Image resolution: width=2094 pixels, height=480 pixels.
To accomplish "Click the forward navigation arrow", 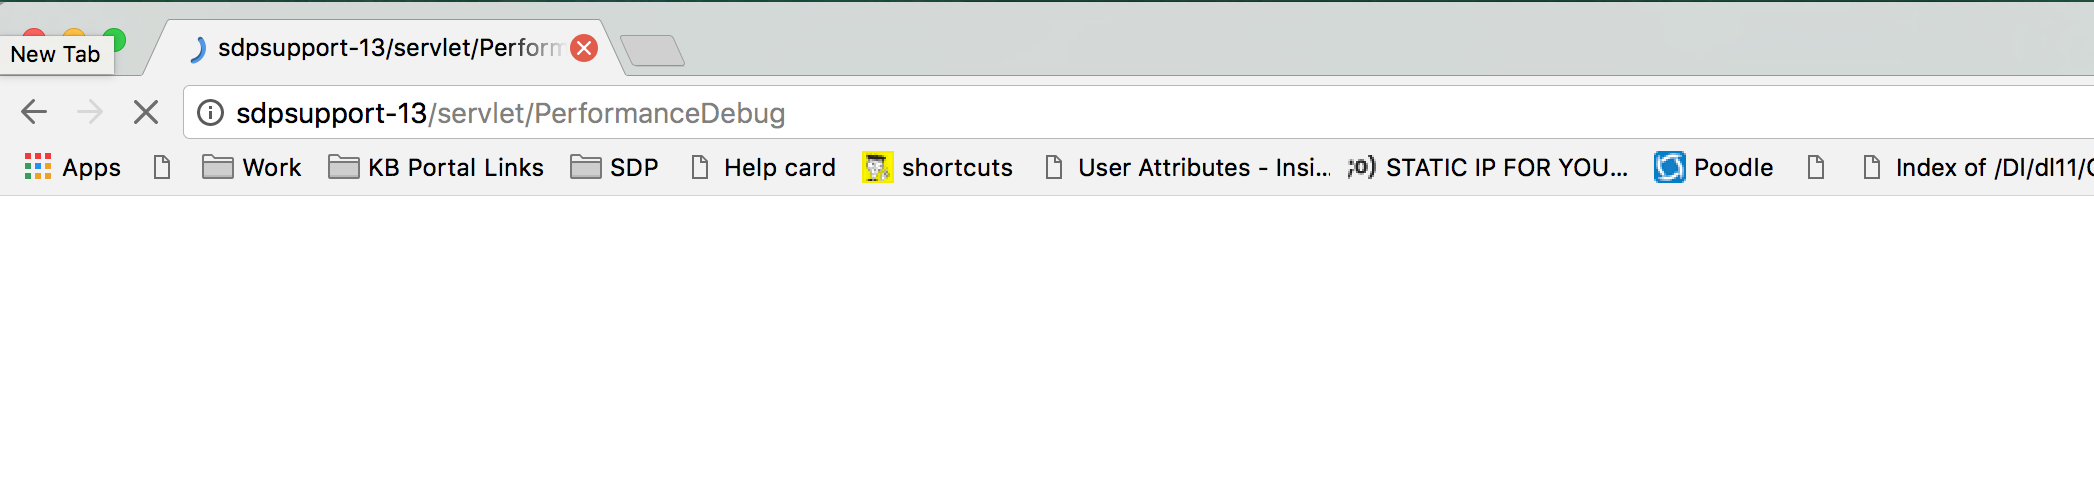I will point(90,112).
